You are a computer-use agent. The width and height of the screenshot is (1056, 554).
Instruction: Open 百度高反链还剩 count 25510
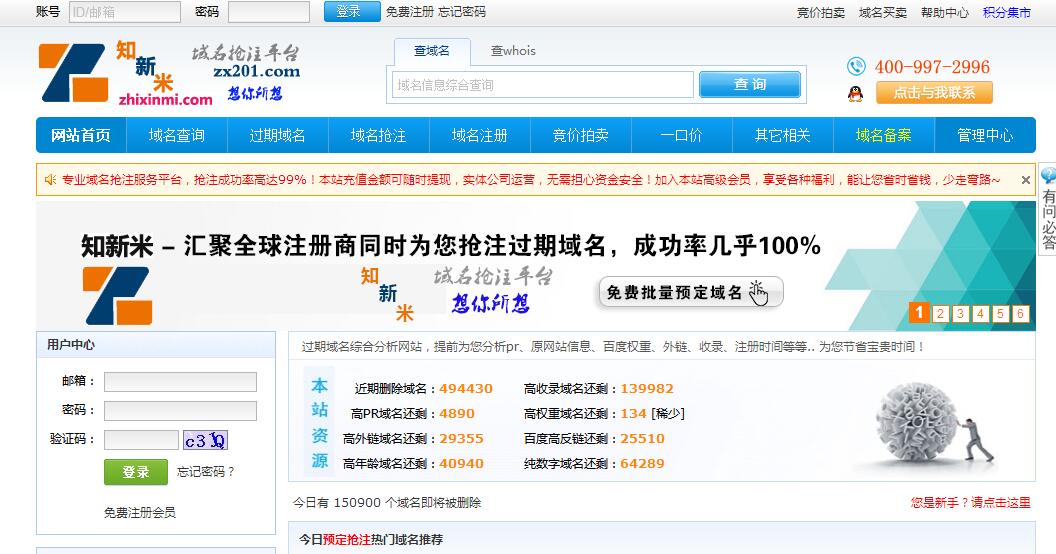642,439
